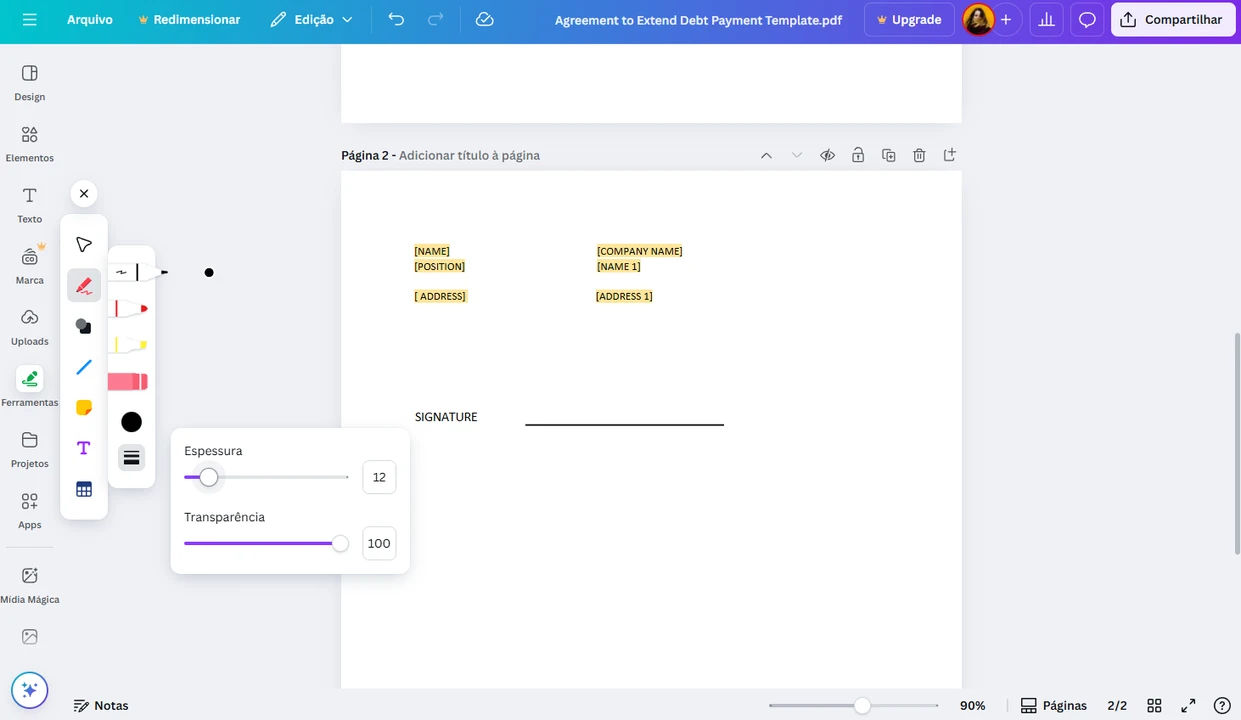Select the pointer selection tool

pyautogui.click(x=84, y=245)
